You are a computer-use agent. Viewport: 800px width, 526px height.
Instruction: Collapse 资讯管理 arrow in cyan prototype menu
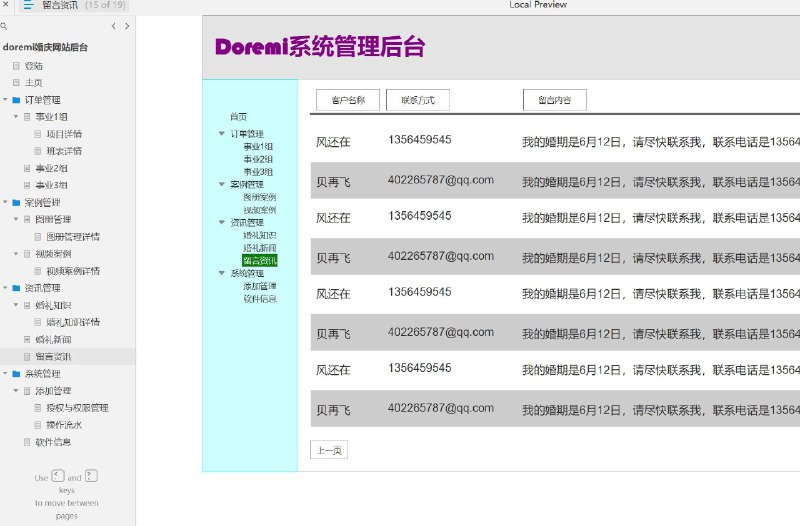(x=221, y=222)
